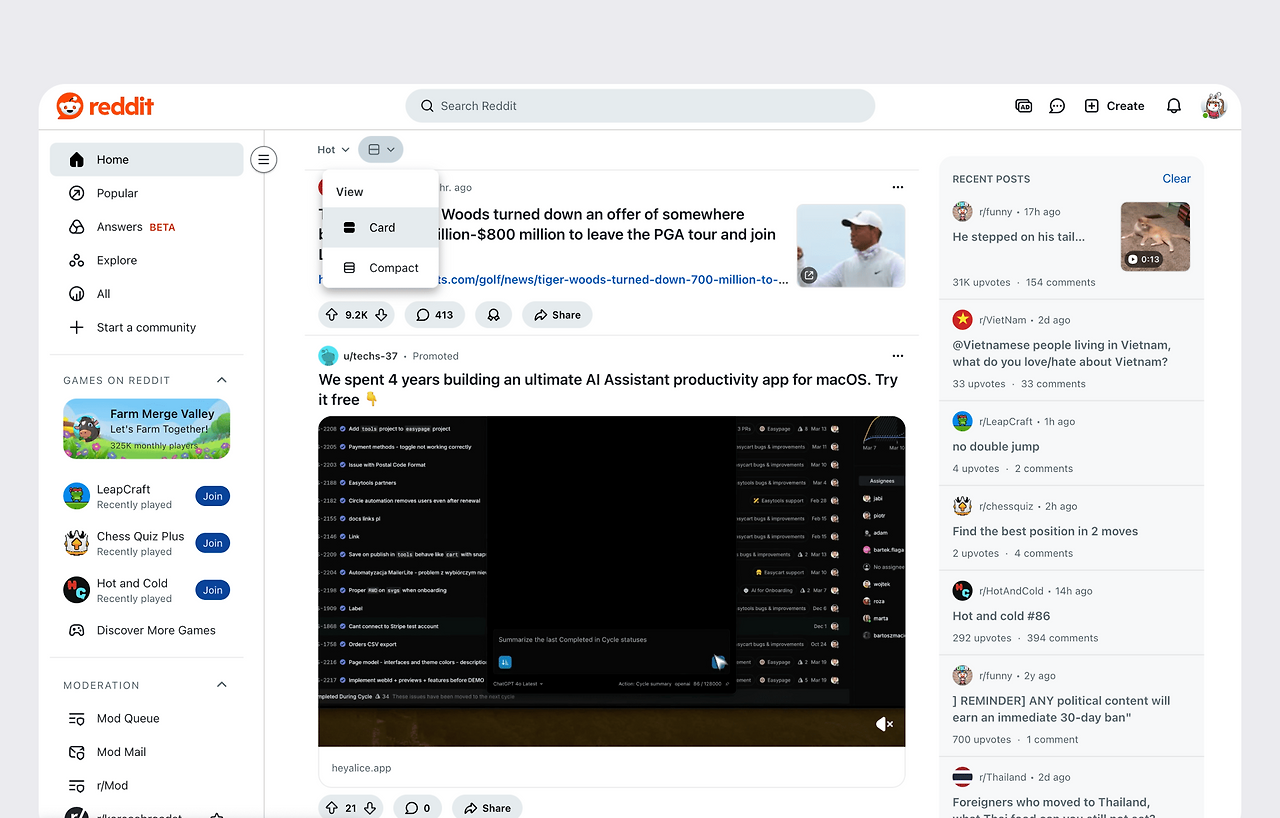Play the 'He stepped on his tail' video thumbnail
Viewport: 1280px width, 818px height.
(x=1155, y=236)
